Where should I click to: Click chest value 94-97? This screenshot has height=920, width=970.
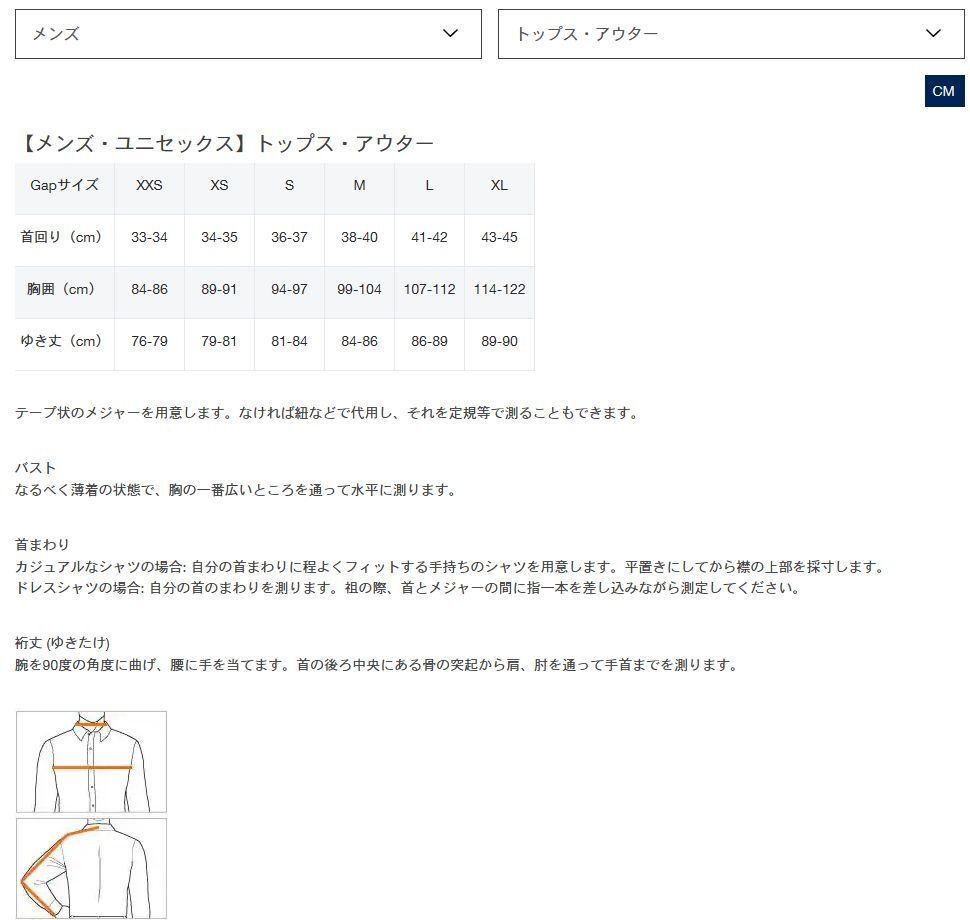(x=289, y=289)
